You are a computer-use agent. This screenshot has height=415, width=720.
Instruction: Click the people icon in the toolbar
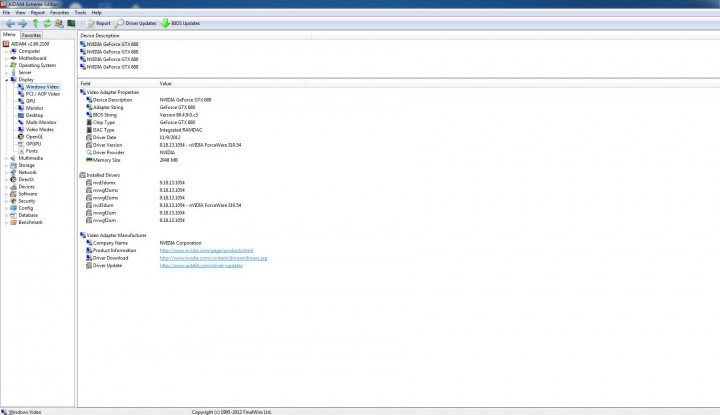59,23
